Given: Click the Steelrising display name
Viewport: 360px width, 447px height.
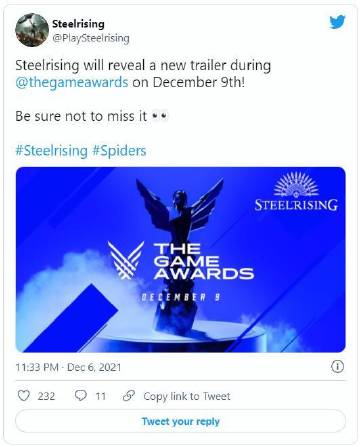Looking at the screenshot, I should (x=78, y=24).
